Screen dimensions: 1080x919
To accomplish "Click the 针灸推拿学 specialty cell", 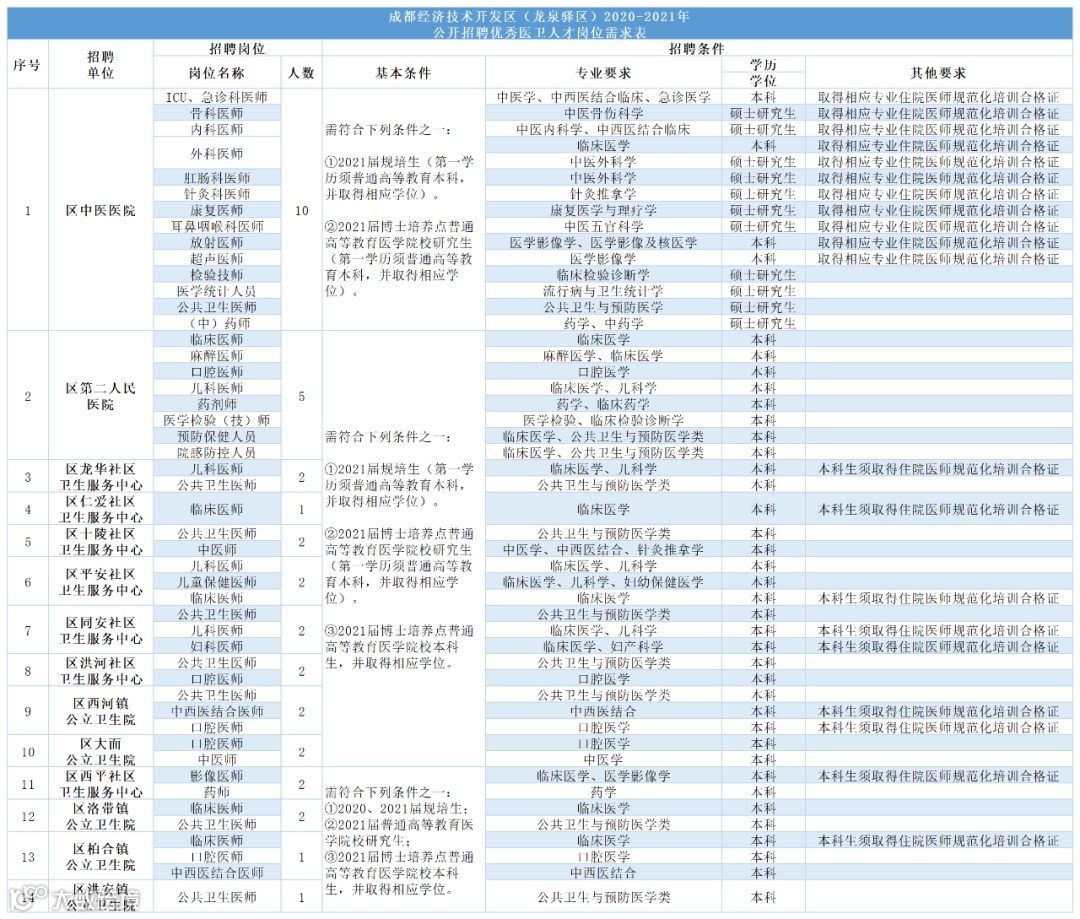I will click(603, 194).
